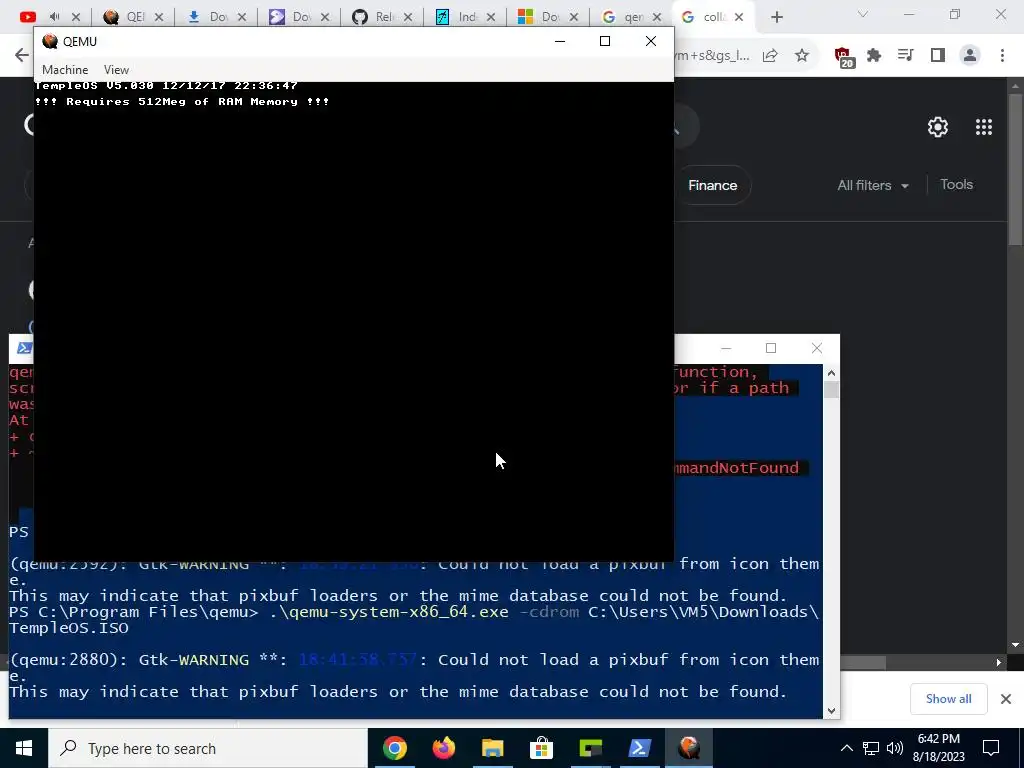The width and height of the screenshot is (1024, 768).
Task: Bookmark this page with the star icon
Action: 802,56
